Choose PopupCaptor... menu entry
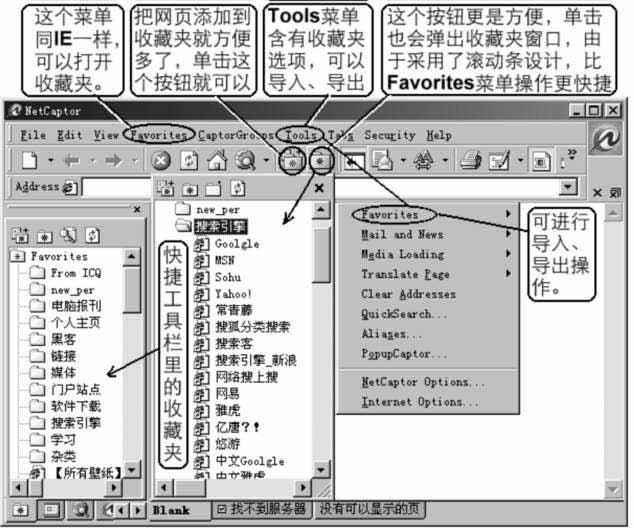Image resolution: width=634 pixels, height=528 pixels. click(x=429, y=354)
